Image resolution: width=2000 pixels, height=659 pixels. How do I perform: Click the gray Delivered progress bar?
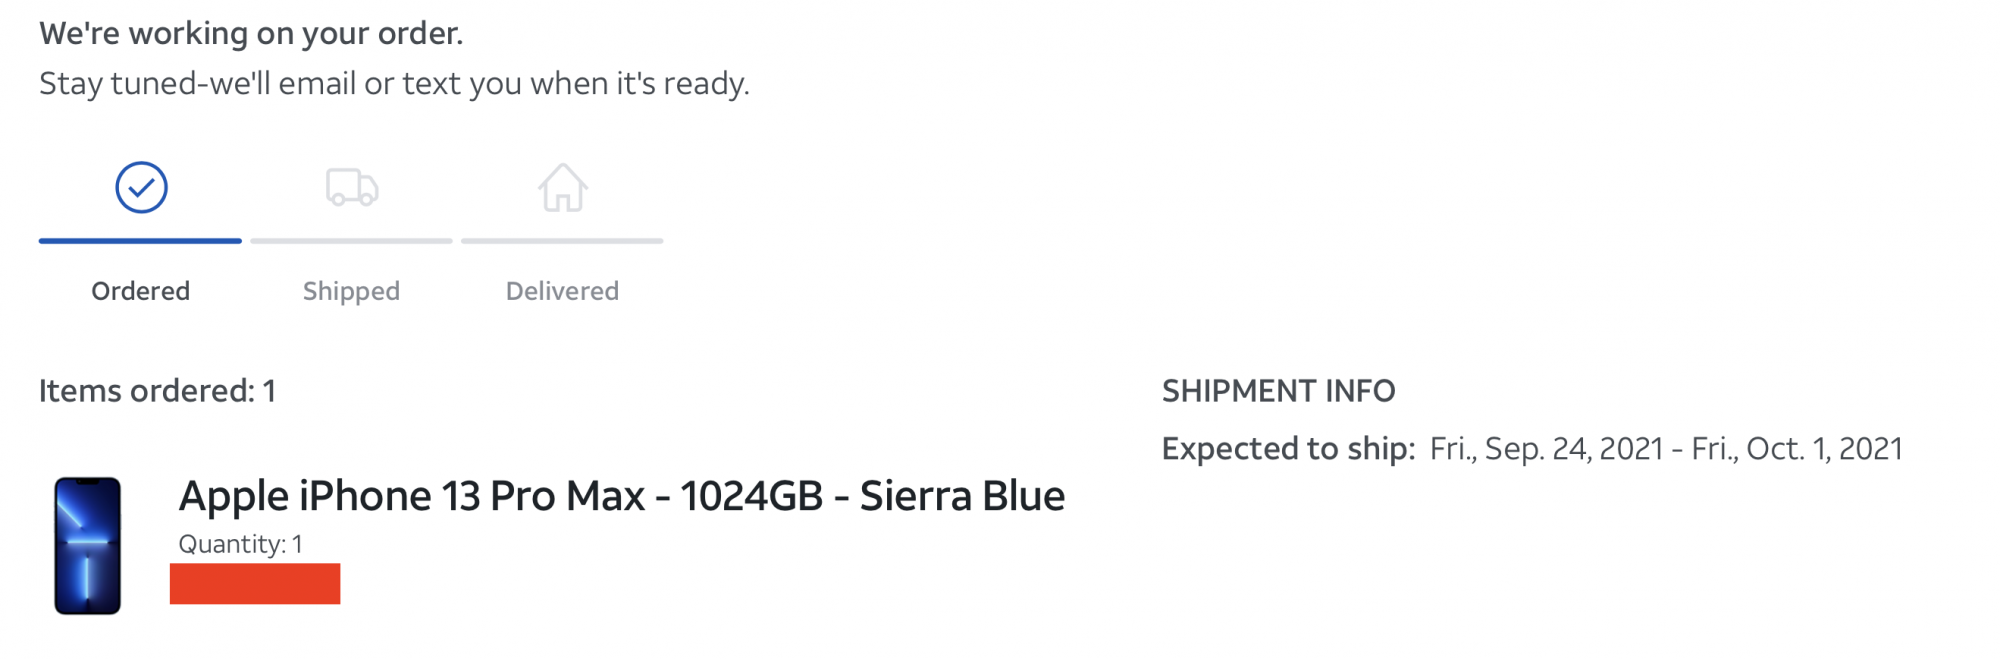pos(562,241)
